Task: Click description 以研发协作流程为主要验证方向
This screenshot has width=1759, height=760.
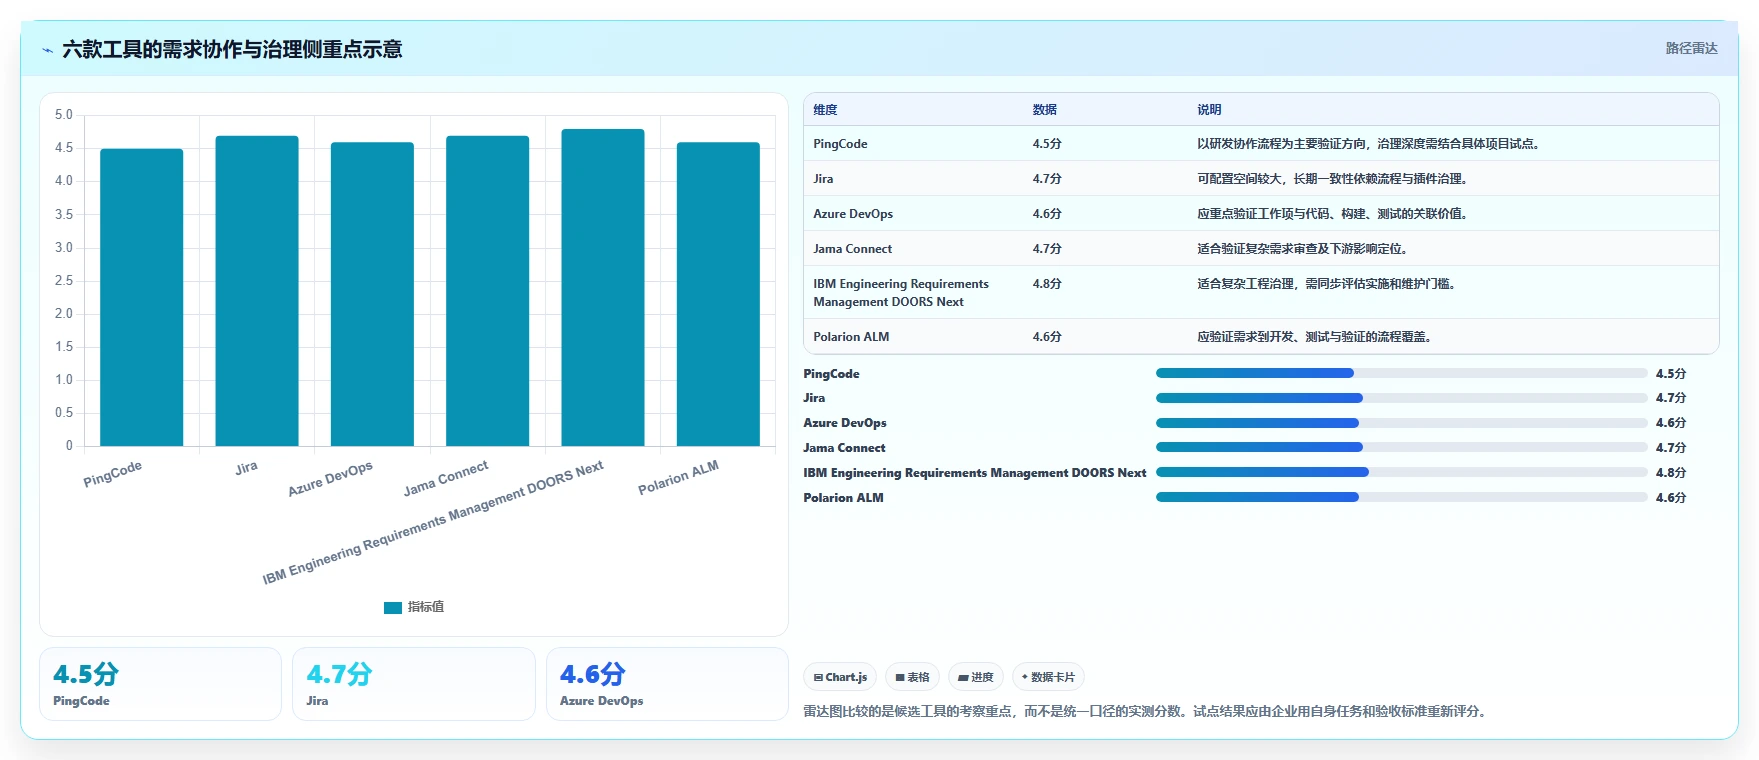Action: coord(1370,144)
